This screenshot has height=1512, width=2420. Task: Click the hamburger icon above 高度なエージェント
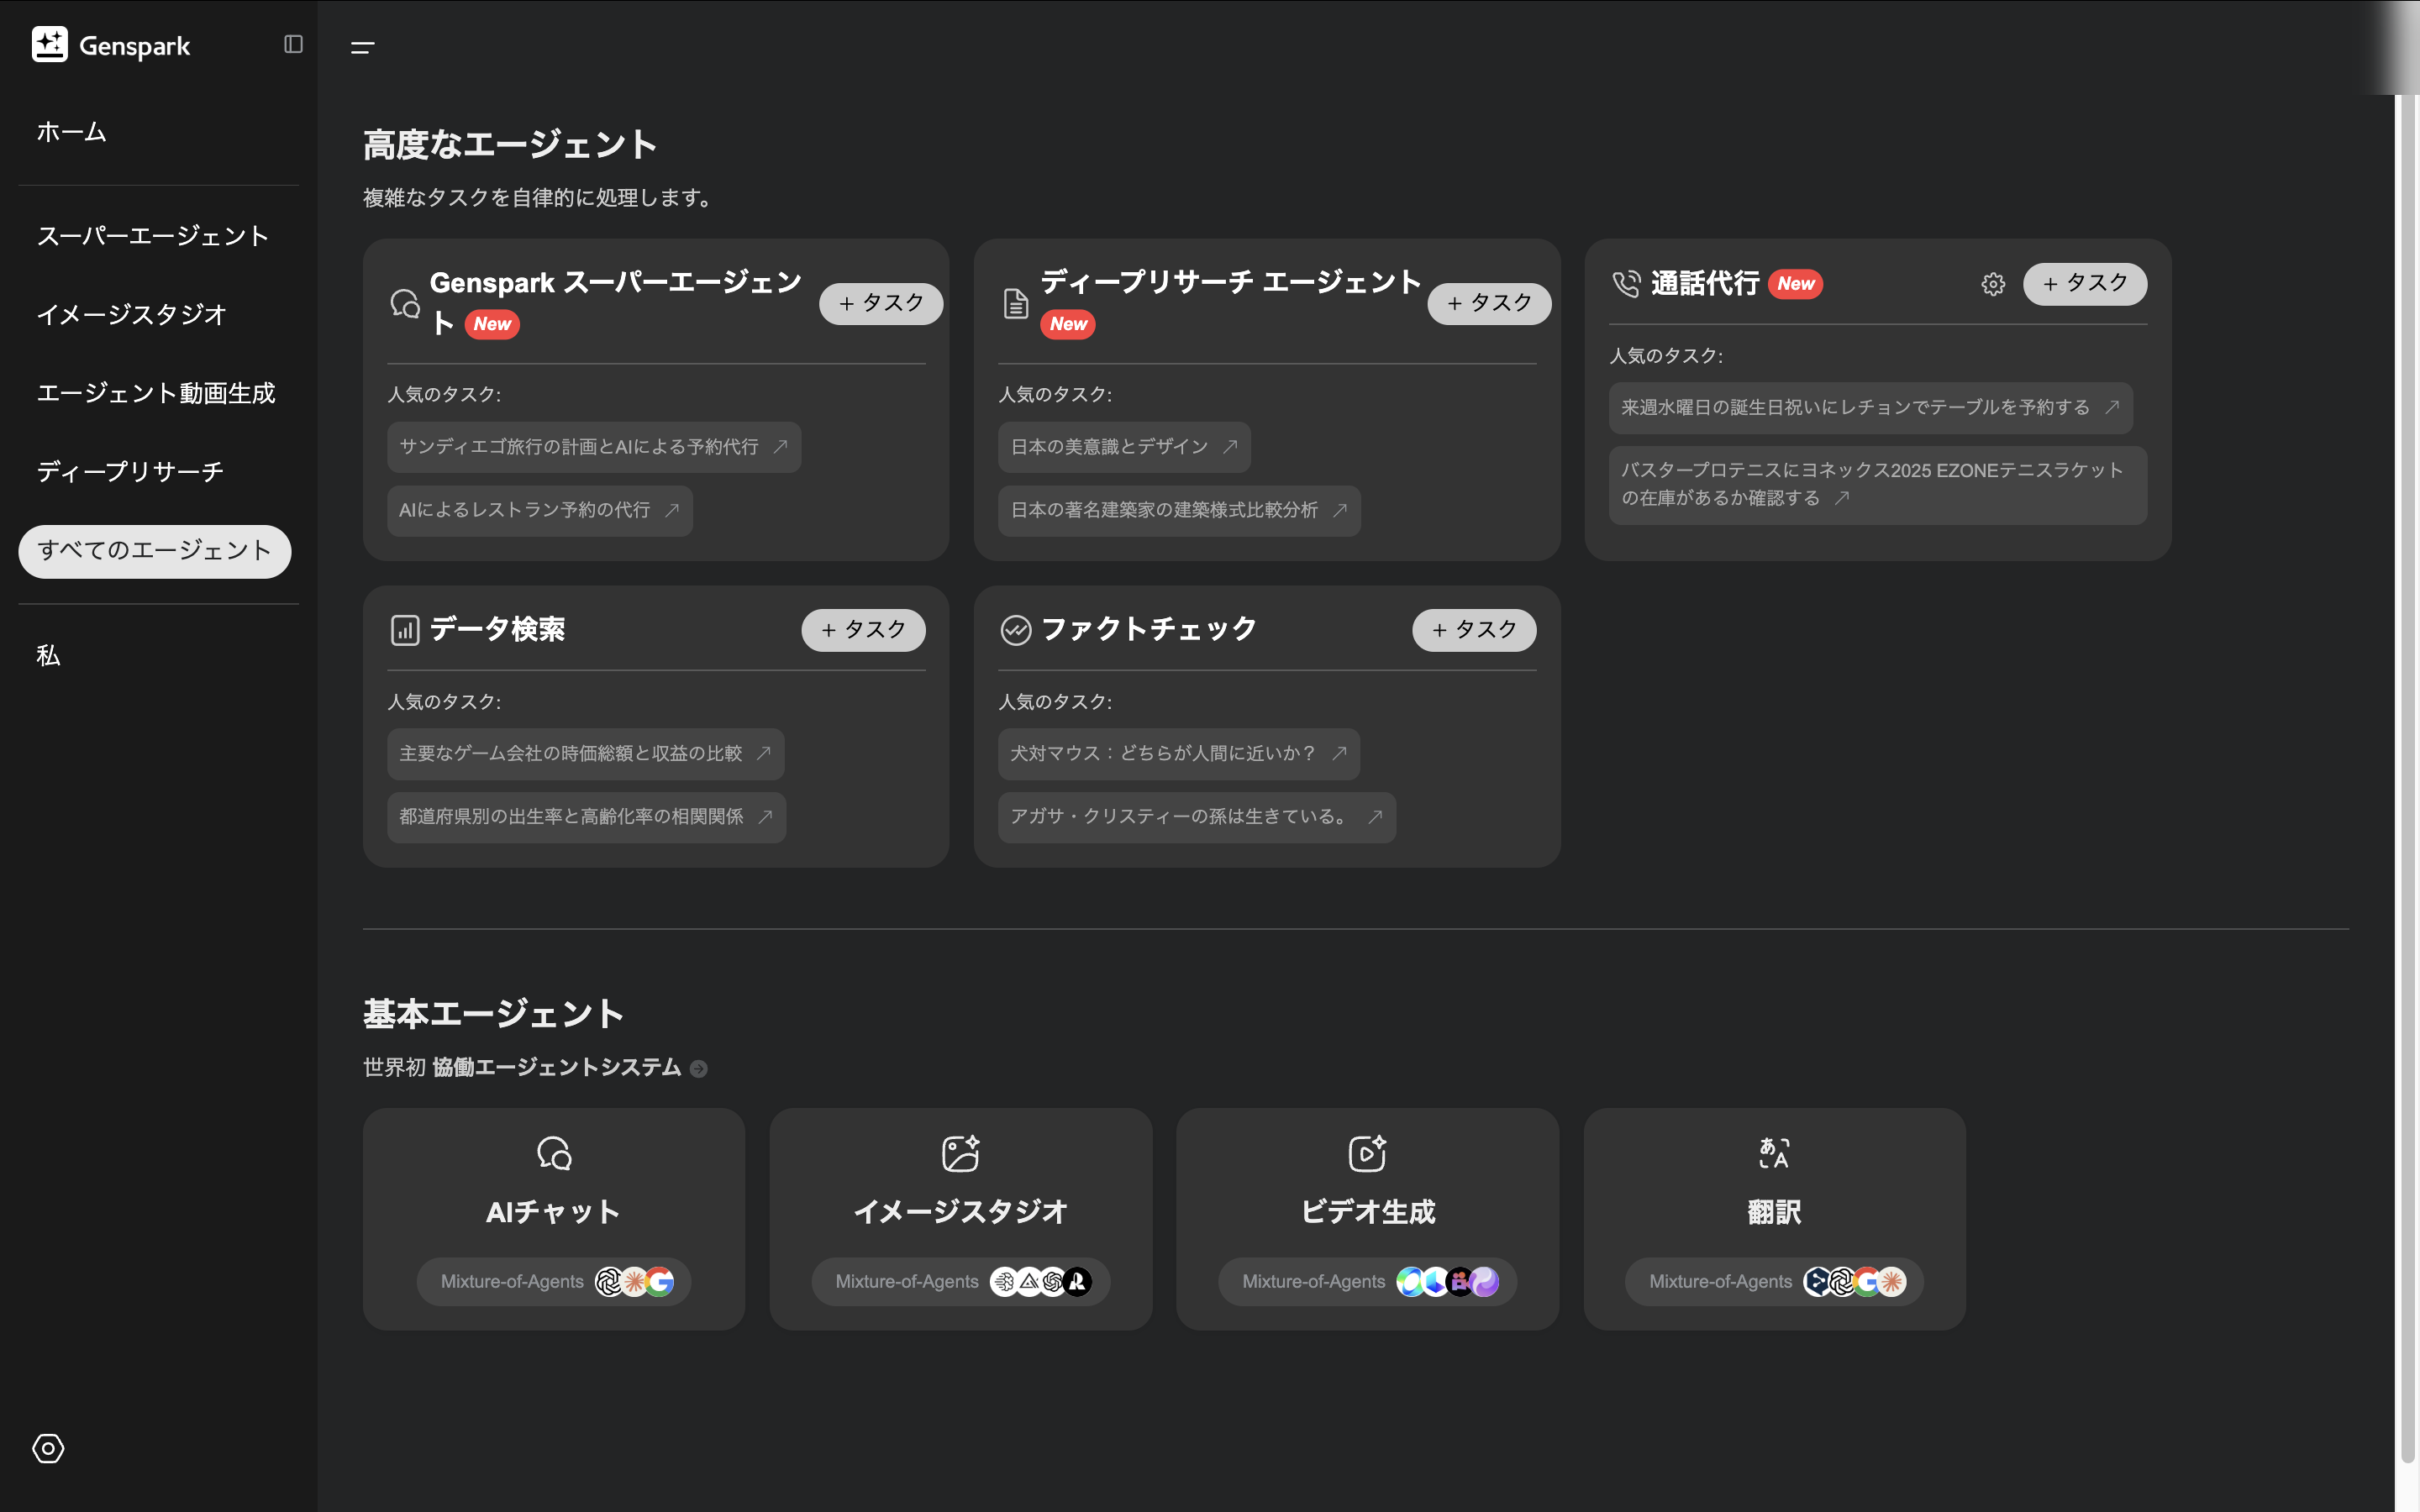click(363, 47)
